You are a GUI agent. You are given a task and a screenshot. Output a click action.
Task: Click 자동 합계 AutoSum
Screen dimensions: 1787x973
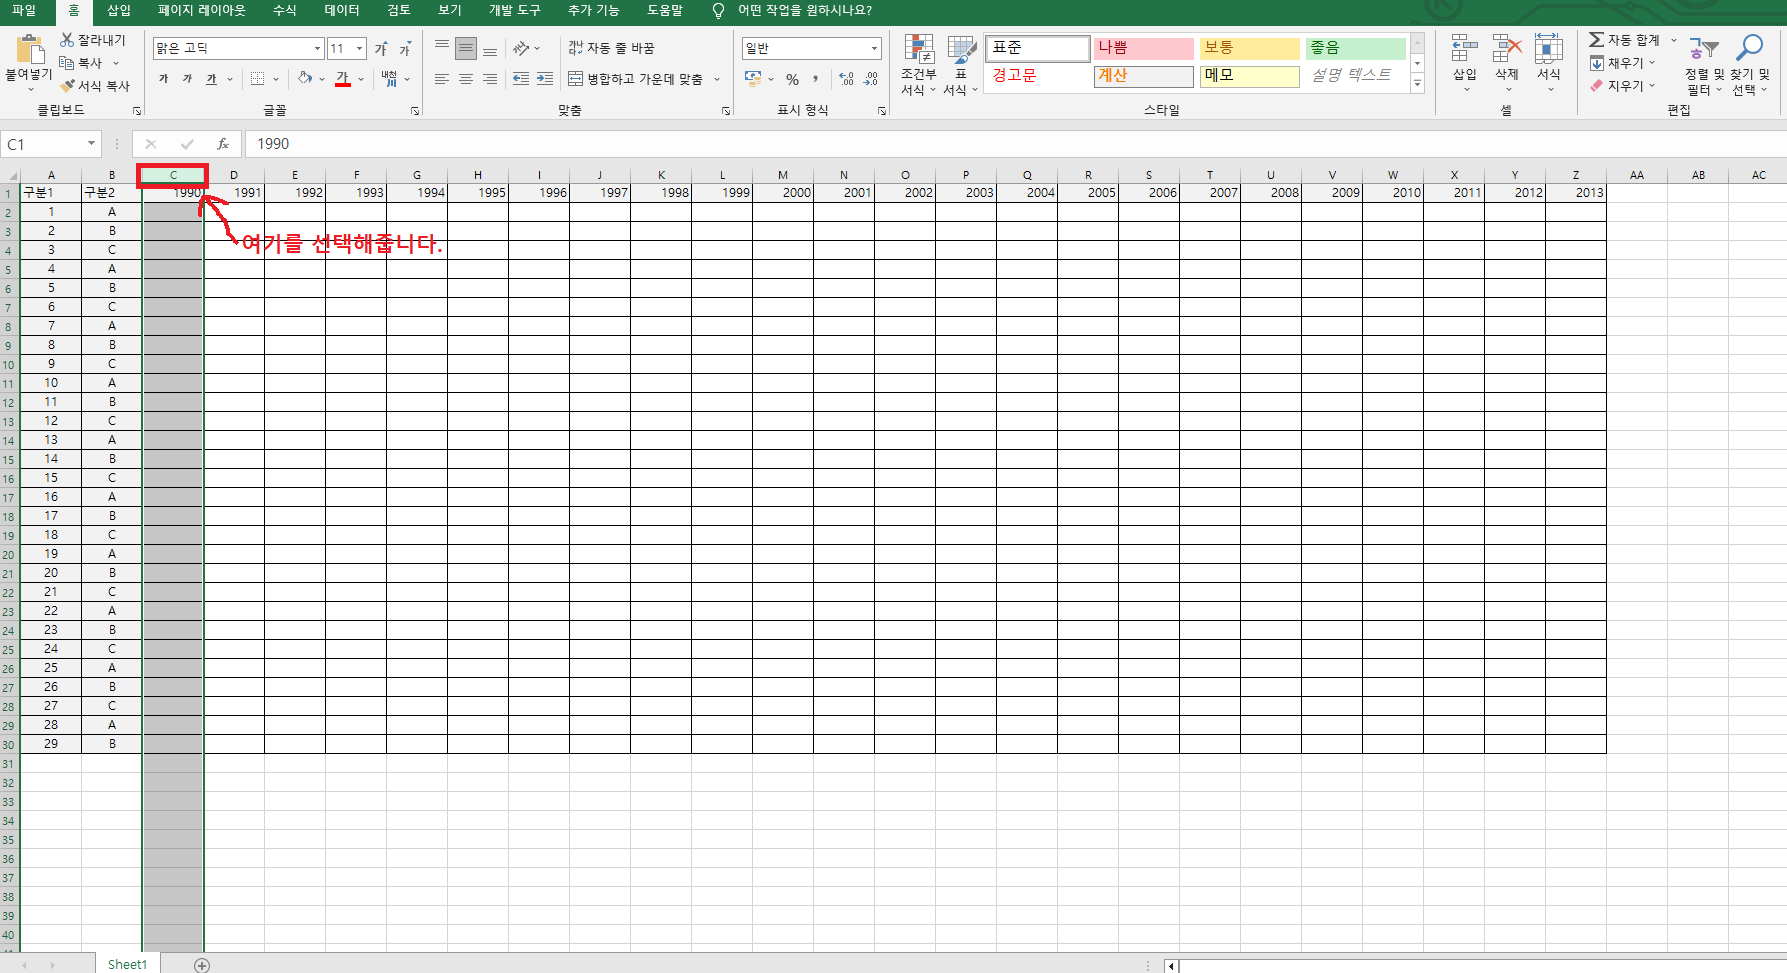pos(1624,40)
